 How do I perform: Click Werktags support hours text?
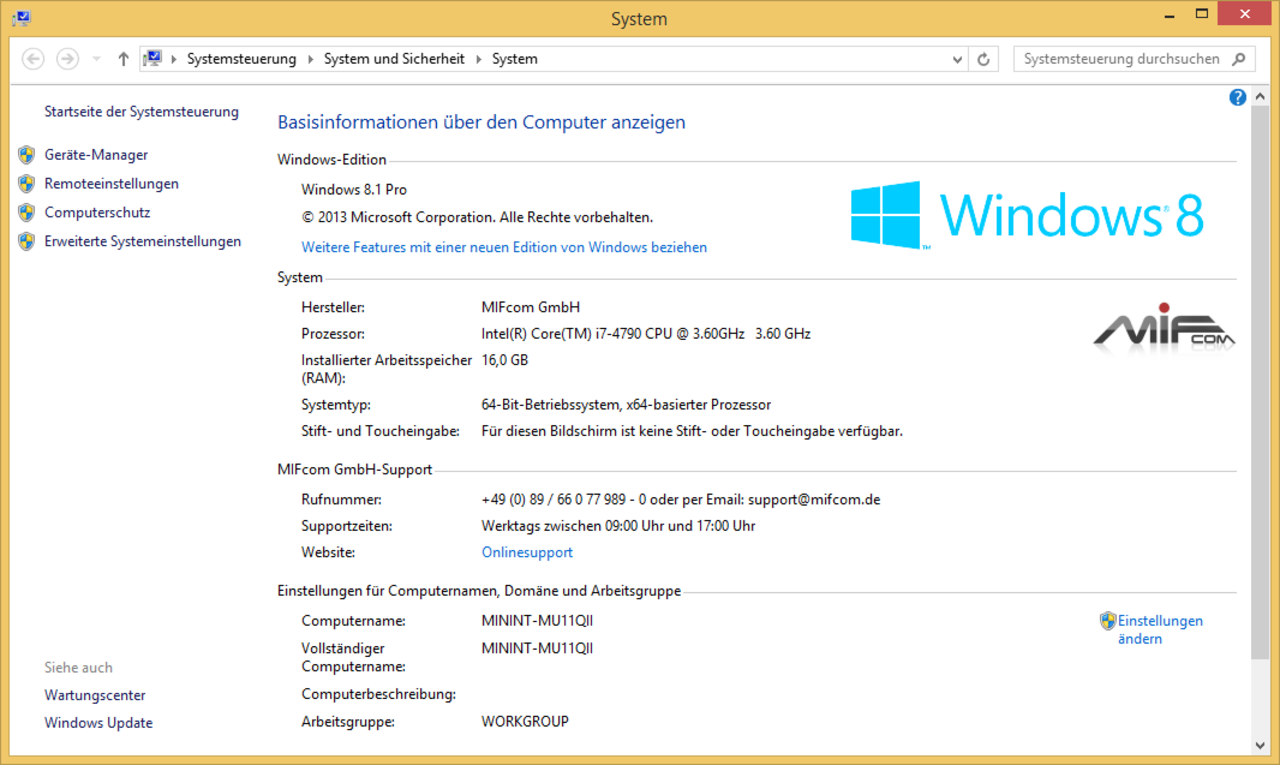[x=618, y=525]
